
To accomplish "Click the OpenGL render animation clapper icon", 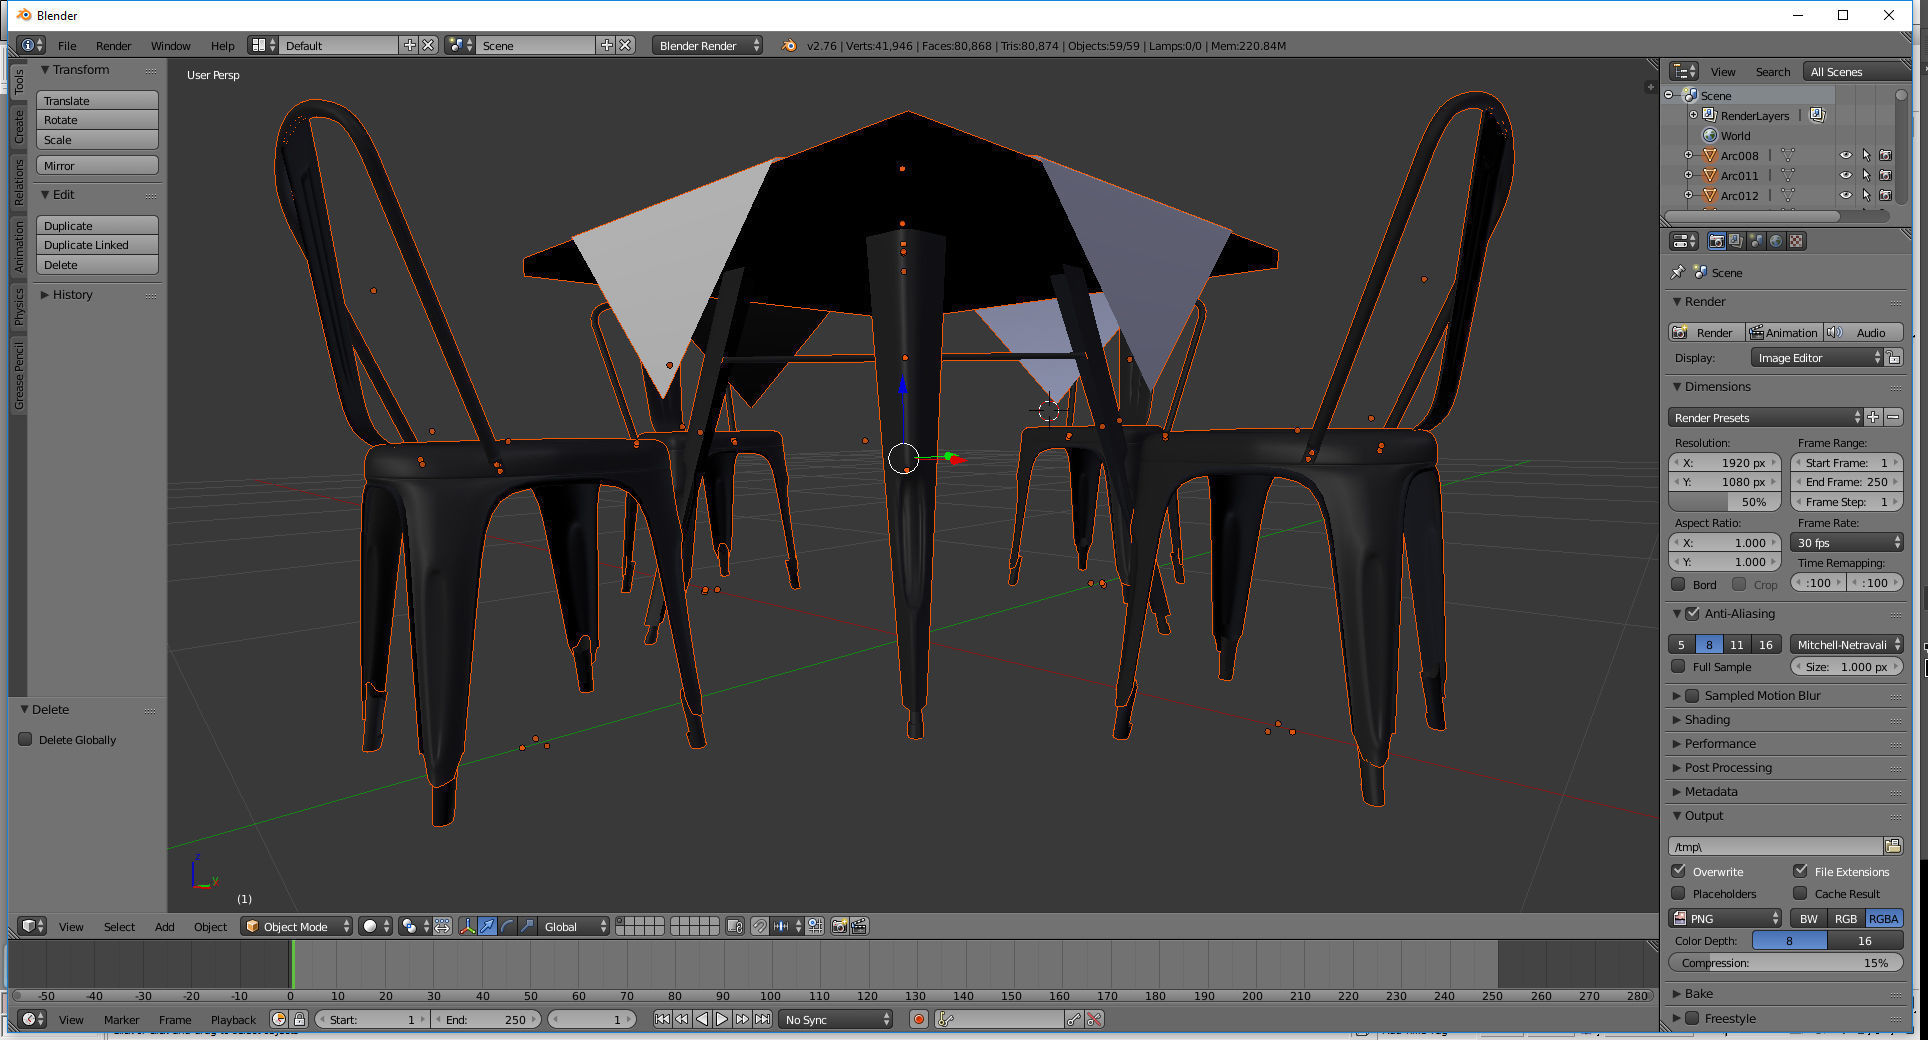I will 859,926.
